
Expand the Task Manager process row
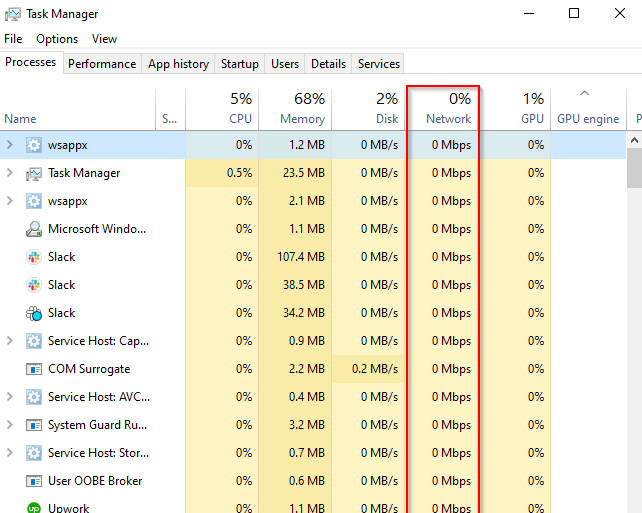(10, 173)
